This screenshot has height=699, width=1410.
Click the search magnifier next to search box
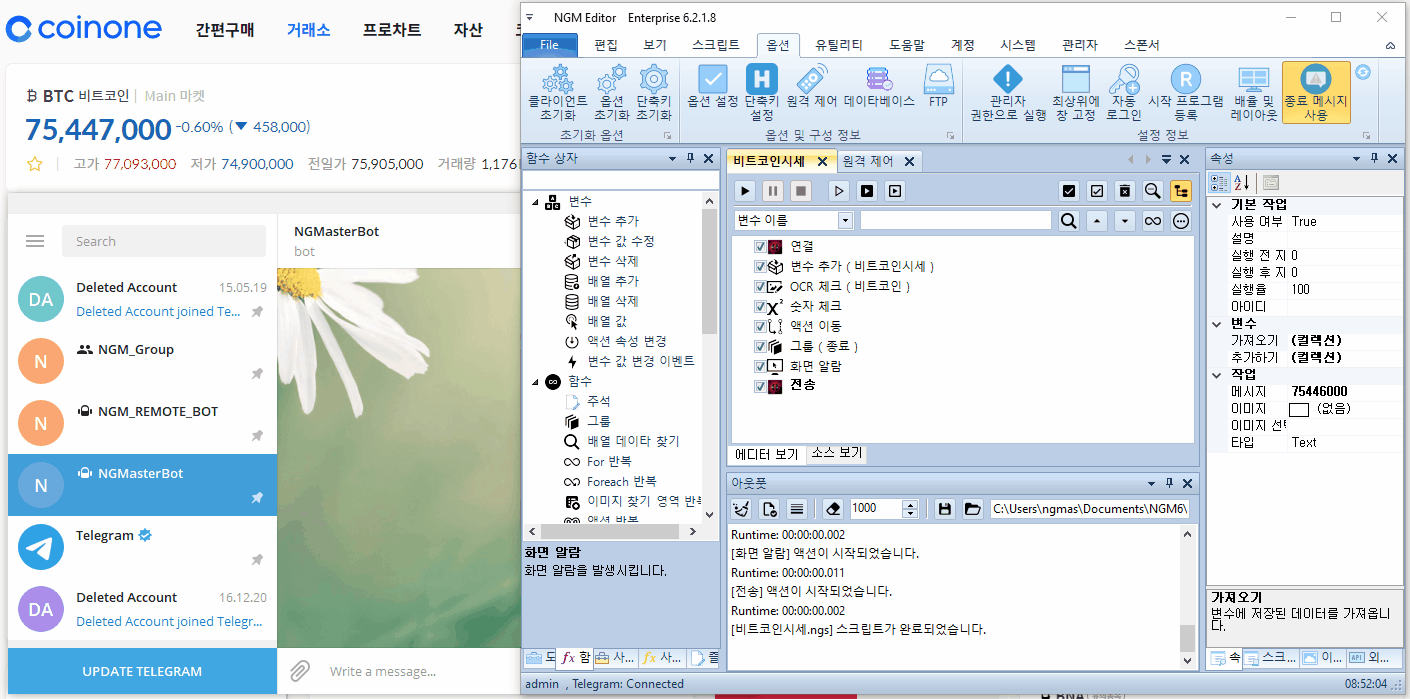(1069, 221)
